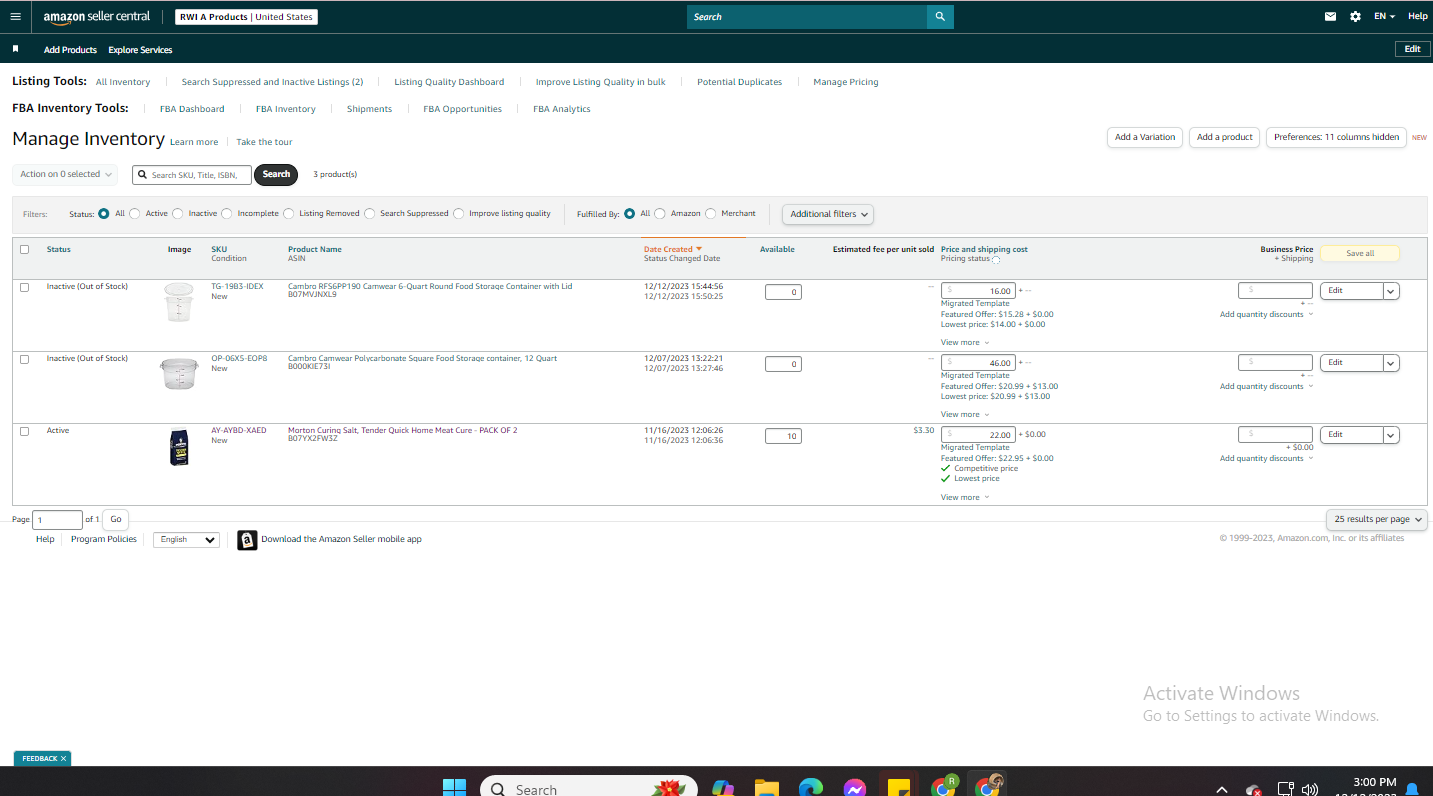Screen dimensions: 1433x796
Task: Choose the Active status filter radio
Action: (135, 214)
